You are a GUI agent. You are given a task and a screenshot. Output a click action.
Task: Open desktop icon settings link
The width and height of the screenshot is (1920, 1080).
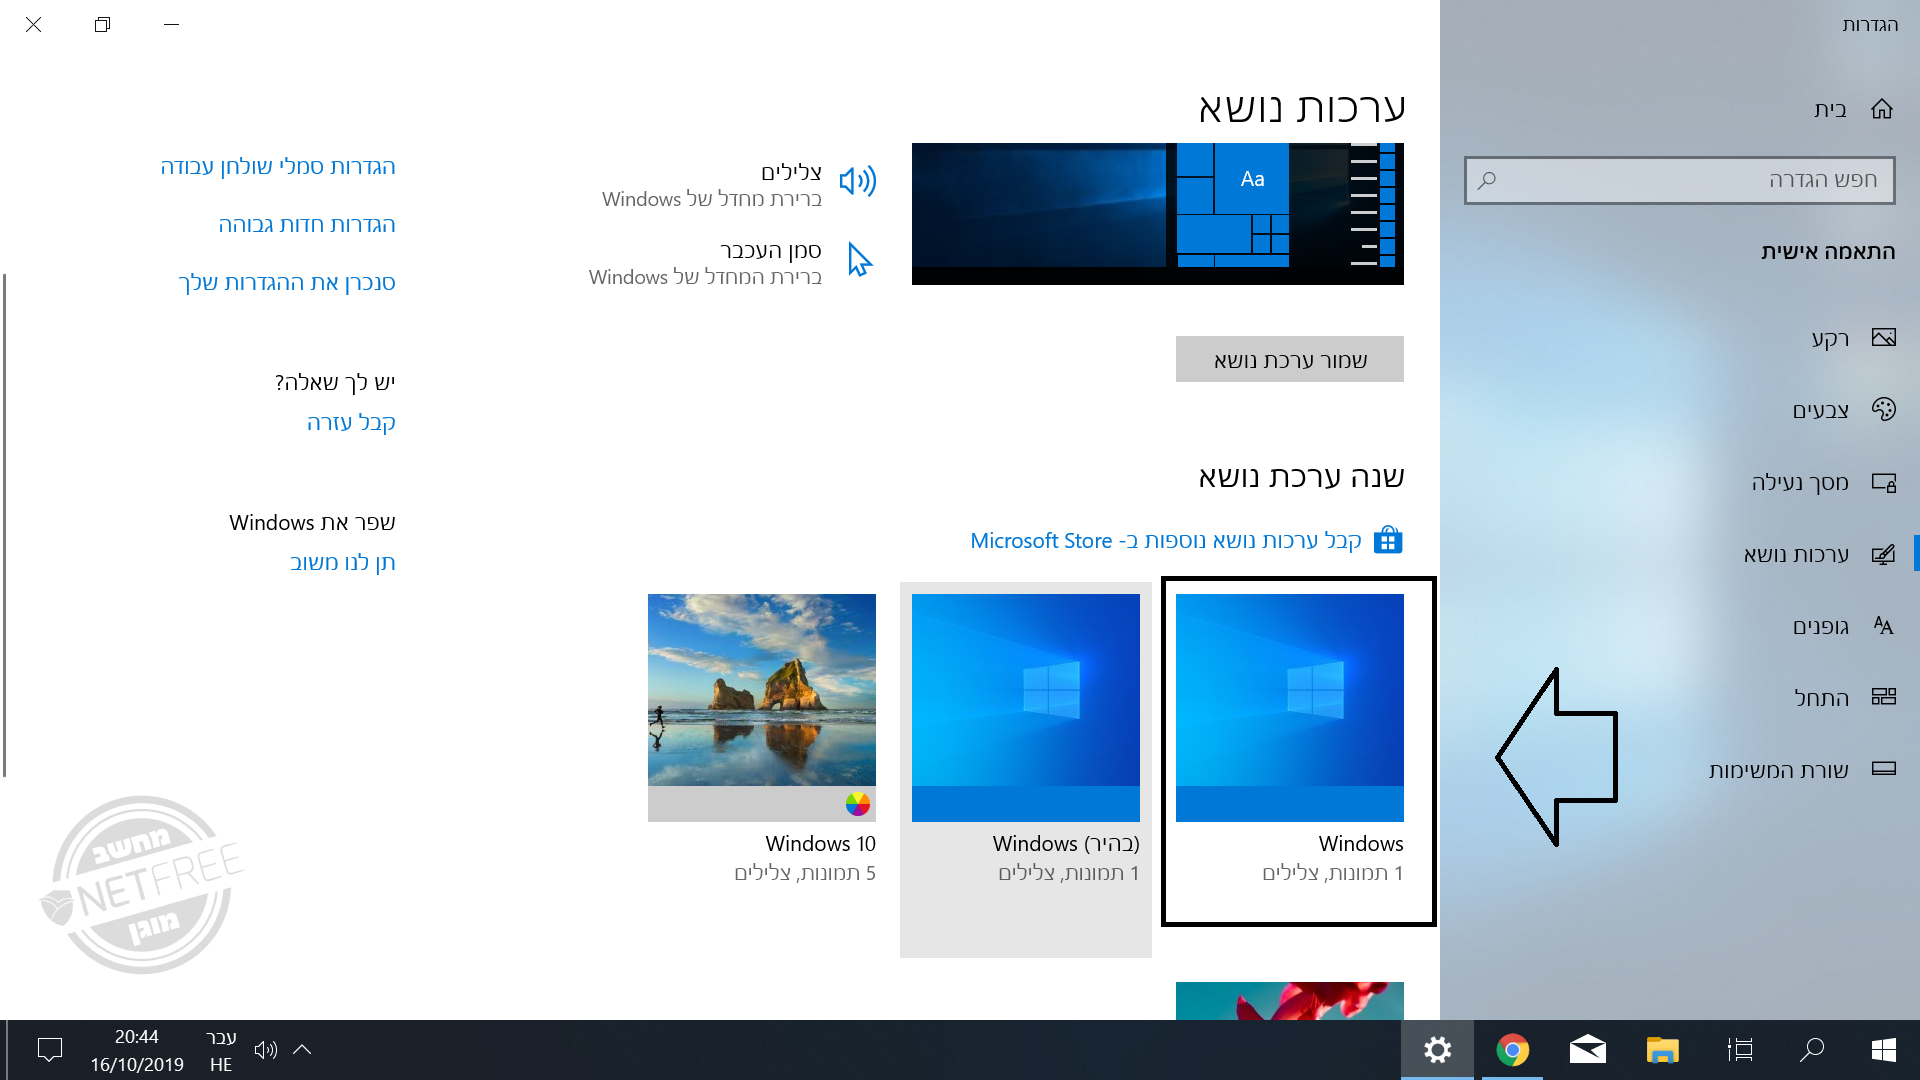click(x=278, y=167)
